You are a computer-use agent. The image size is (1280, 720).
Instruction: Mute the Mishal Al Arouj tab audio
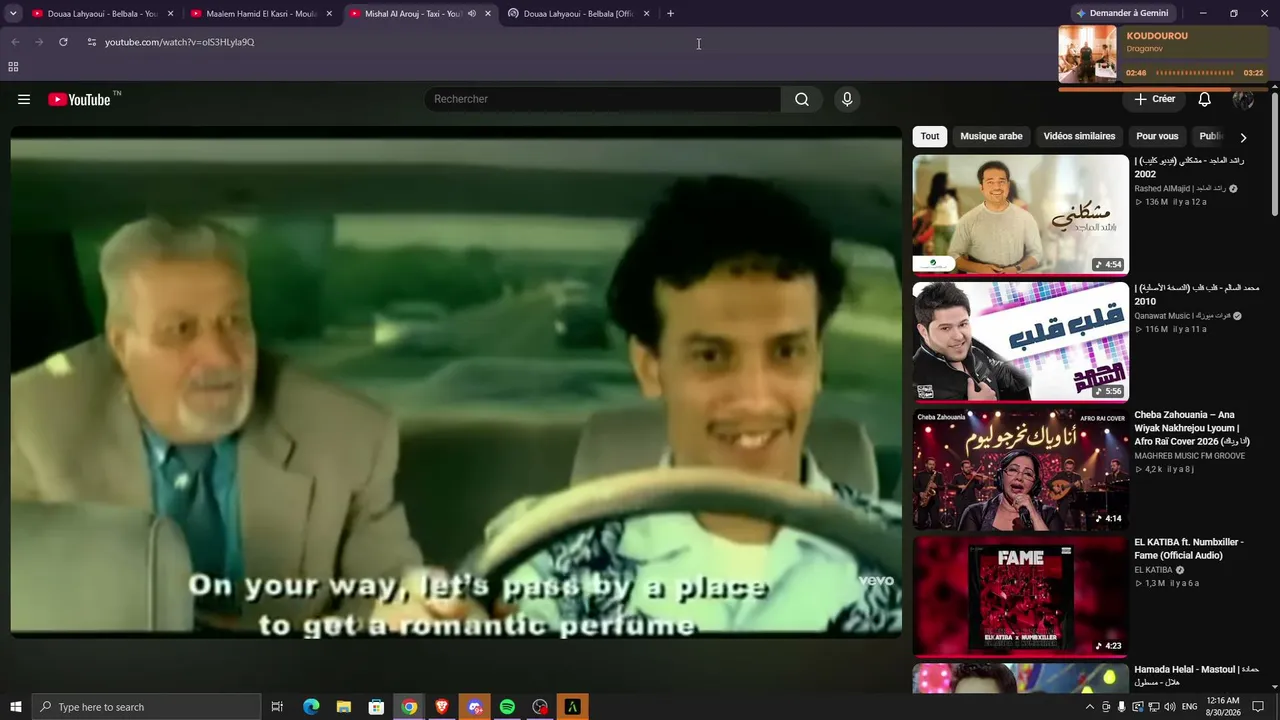(472, 14)
